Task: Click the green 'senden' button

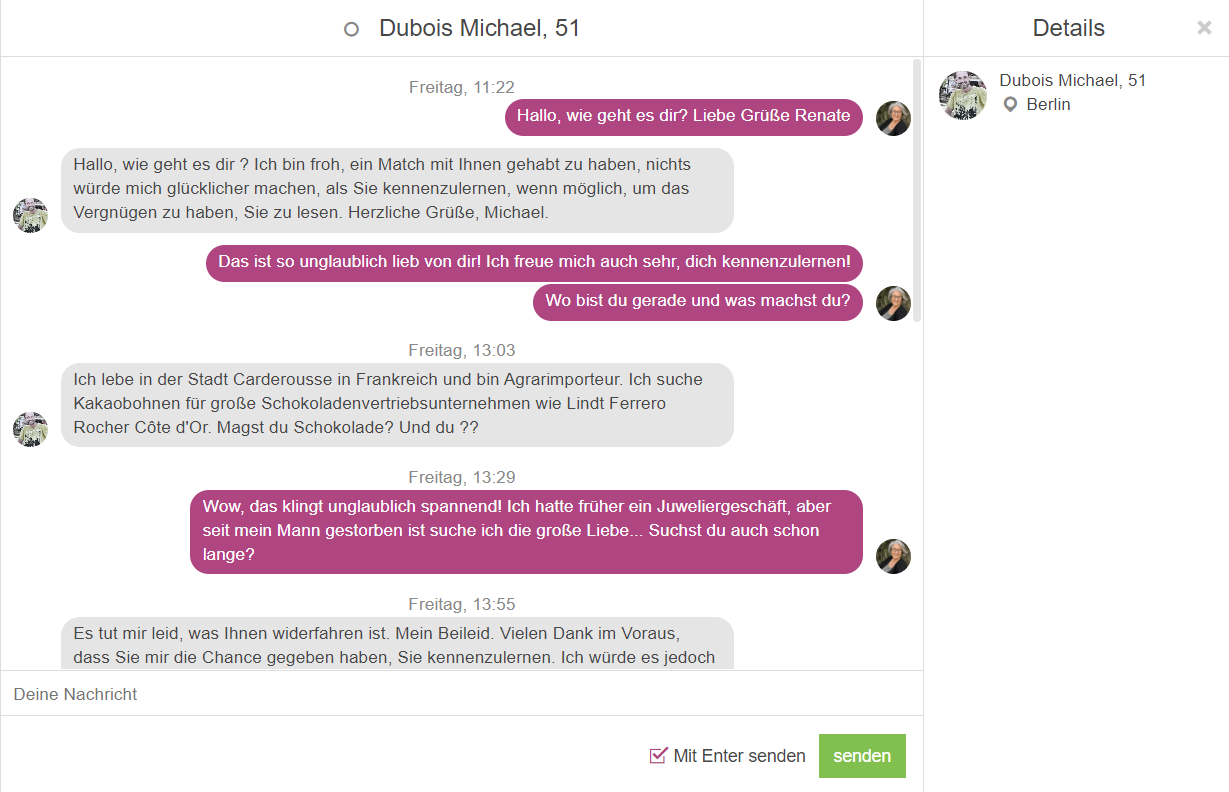Action: (x=862, y=756)
